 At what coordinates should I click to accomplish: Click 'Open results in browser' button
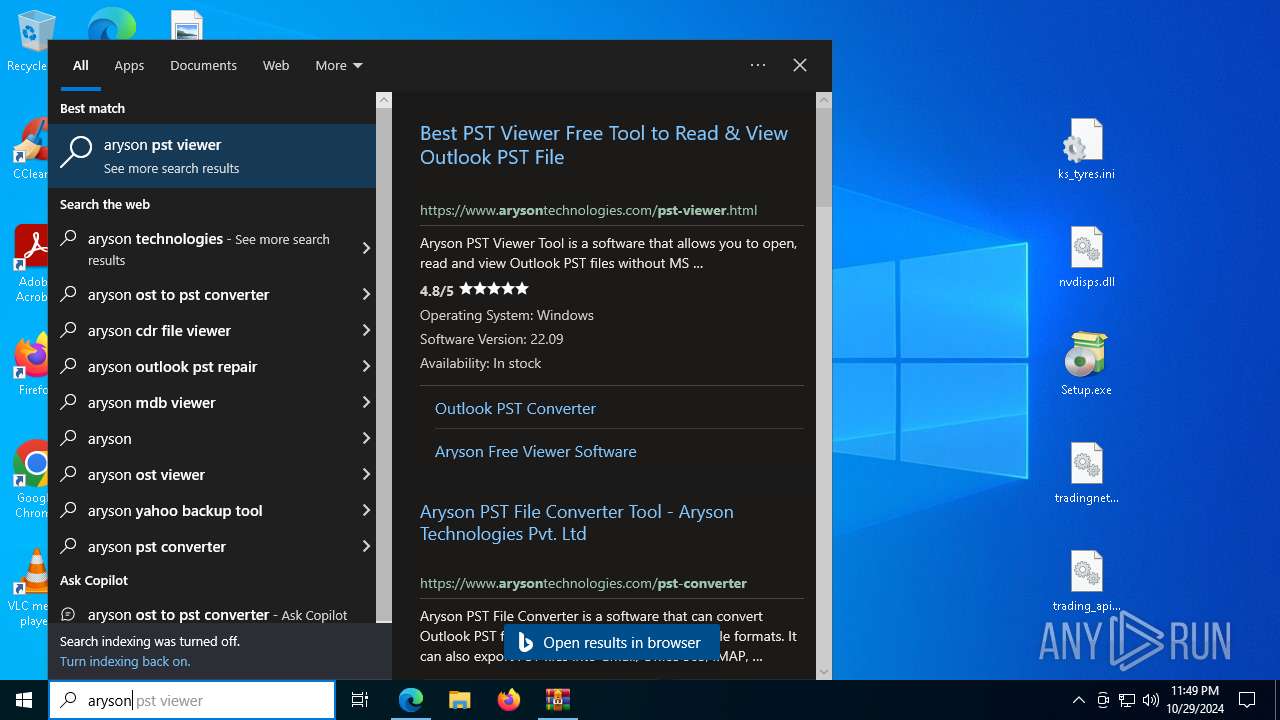click(x=610, y=643)
